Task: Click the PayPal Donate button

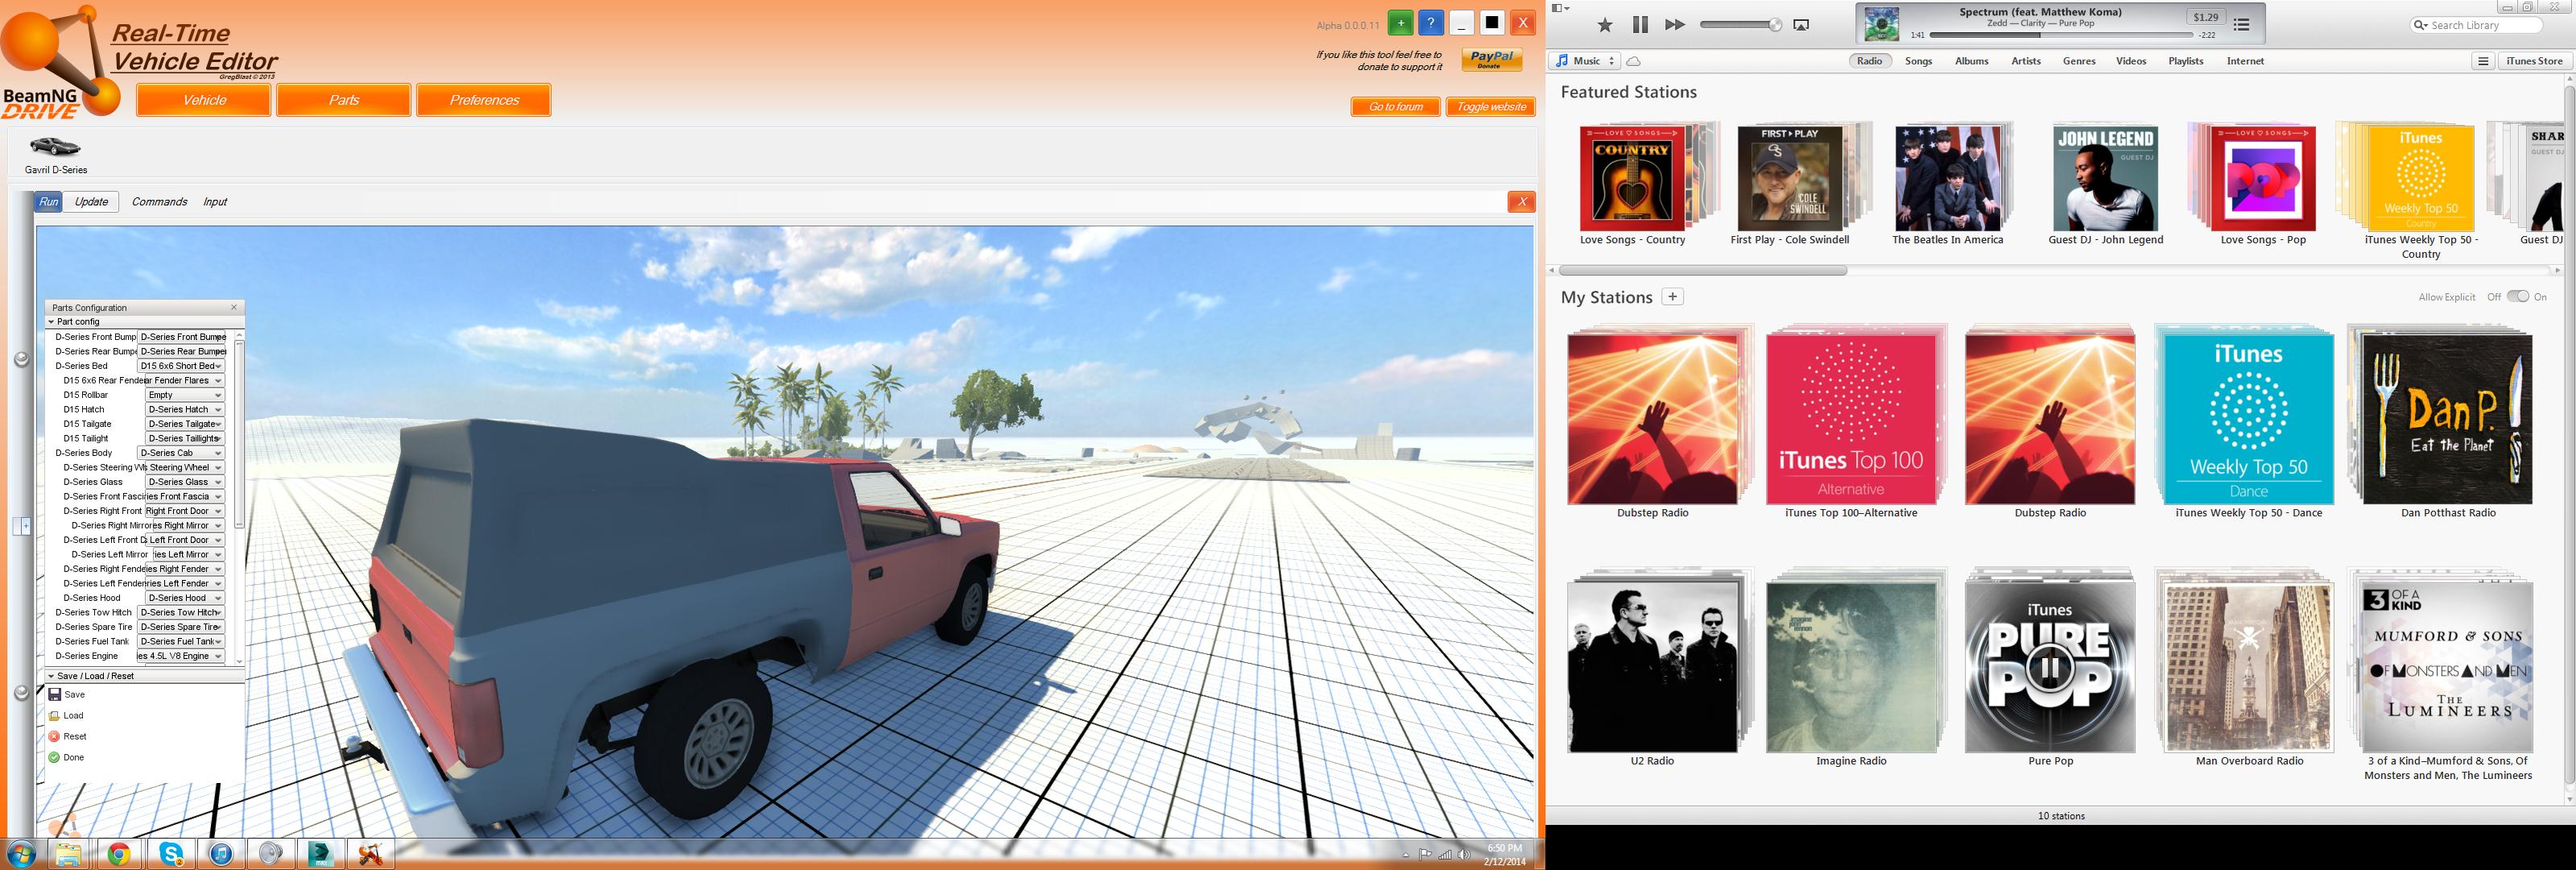Action: pyautogui.click(x=1491, y=60)
